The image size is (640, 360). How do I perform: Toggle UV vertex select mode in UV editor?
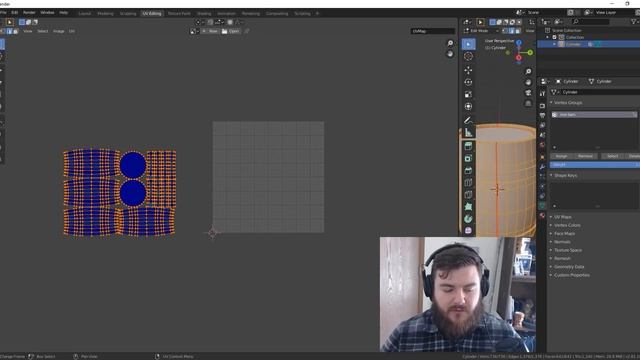[3, 31]
